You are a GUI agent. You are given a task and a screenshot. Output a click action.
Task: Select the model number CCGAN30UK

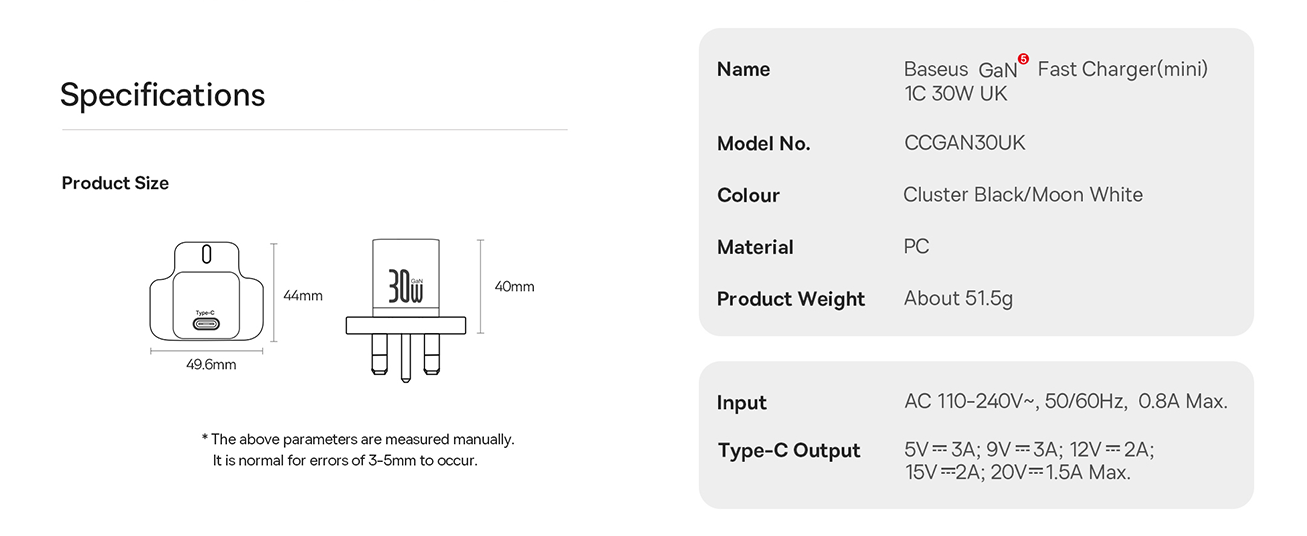[964, 143]
